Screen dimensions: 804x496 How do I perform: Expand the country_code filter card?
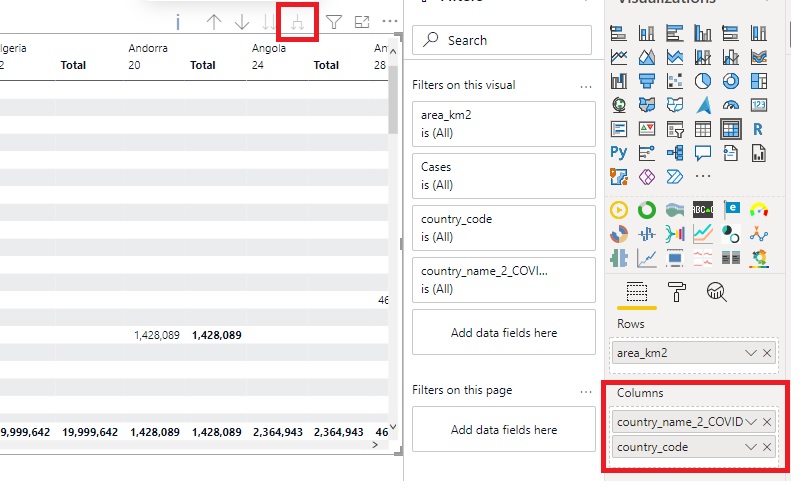click(x=504, y=228)
